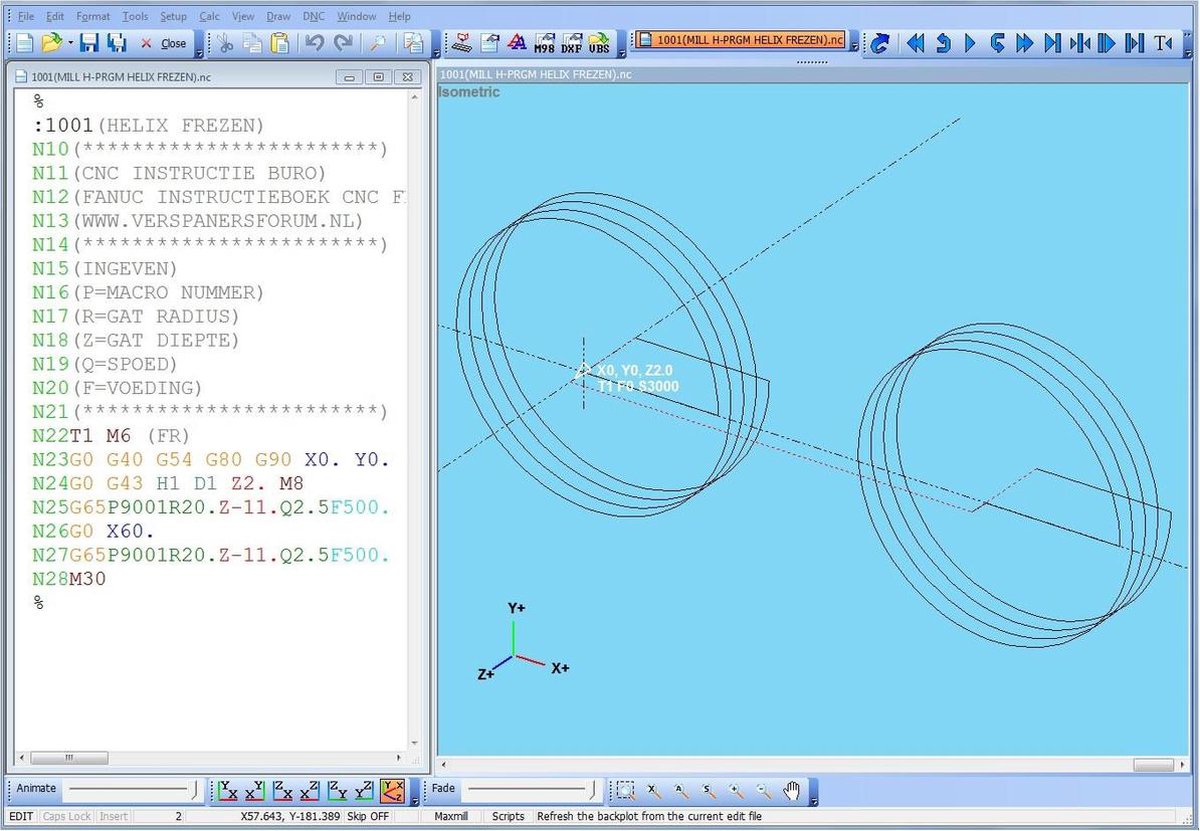Select the Save file icon
Screen dimensions: 1200x831
[88, 43]
